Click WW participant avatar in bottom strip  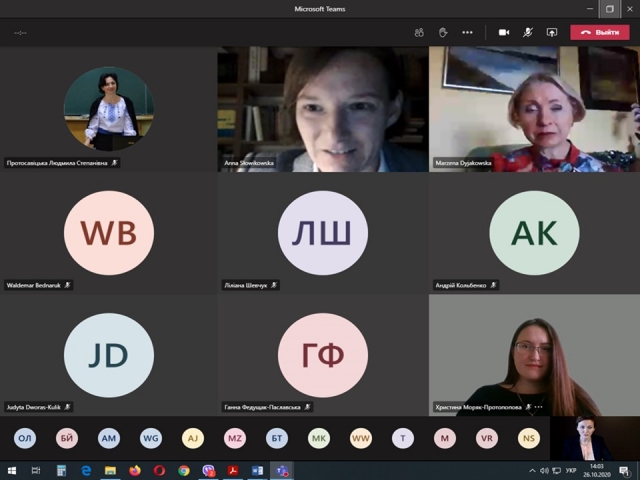point(361,438)
